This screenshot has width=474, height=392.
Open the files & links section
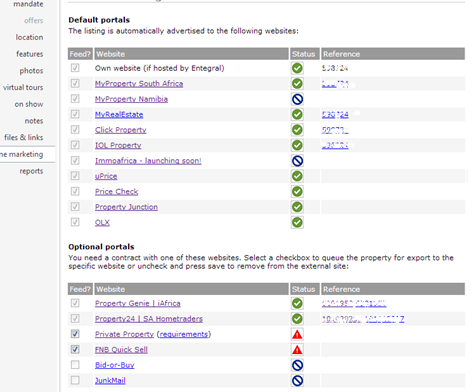click(24, 137)
